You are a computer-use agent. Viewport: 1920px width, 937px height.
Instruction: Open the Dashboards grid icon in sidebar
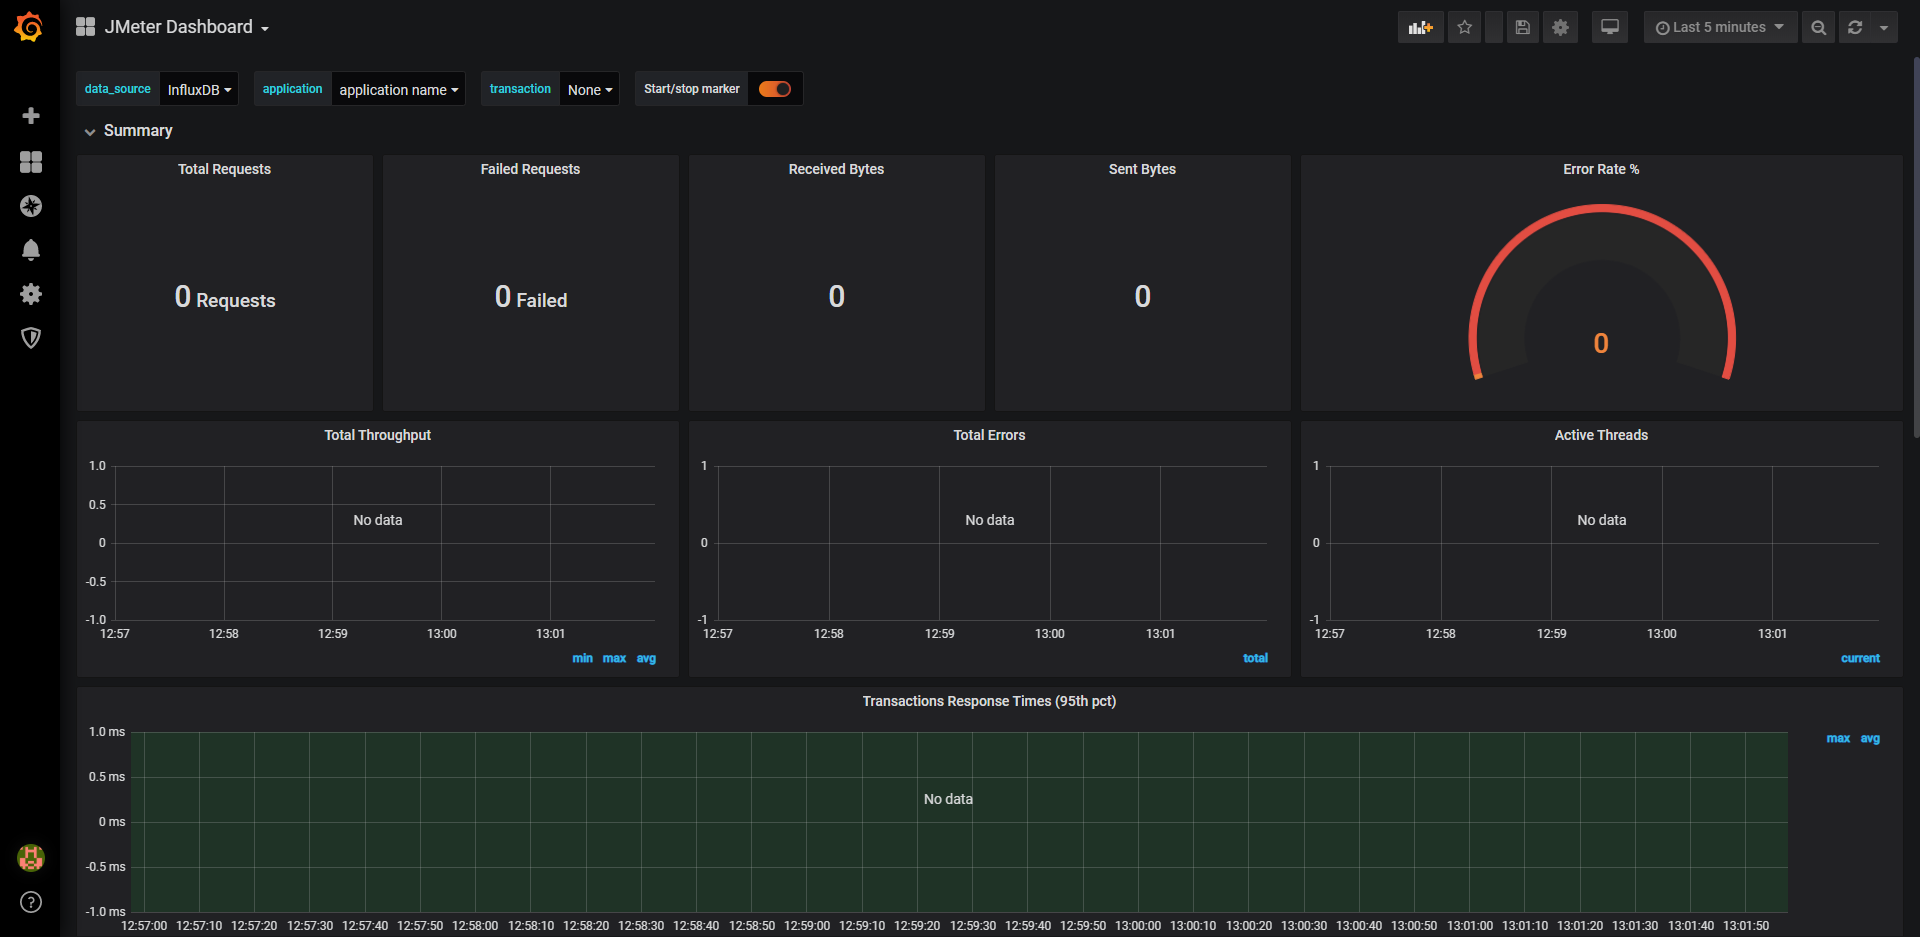coord(31,162)
